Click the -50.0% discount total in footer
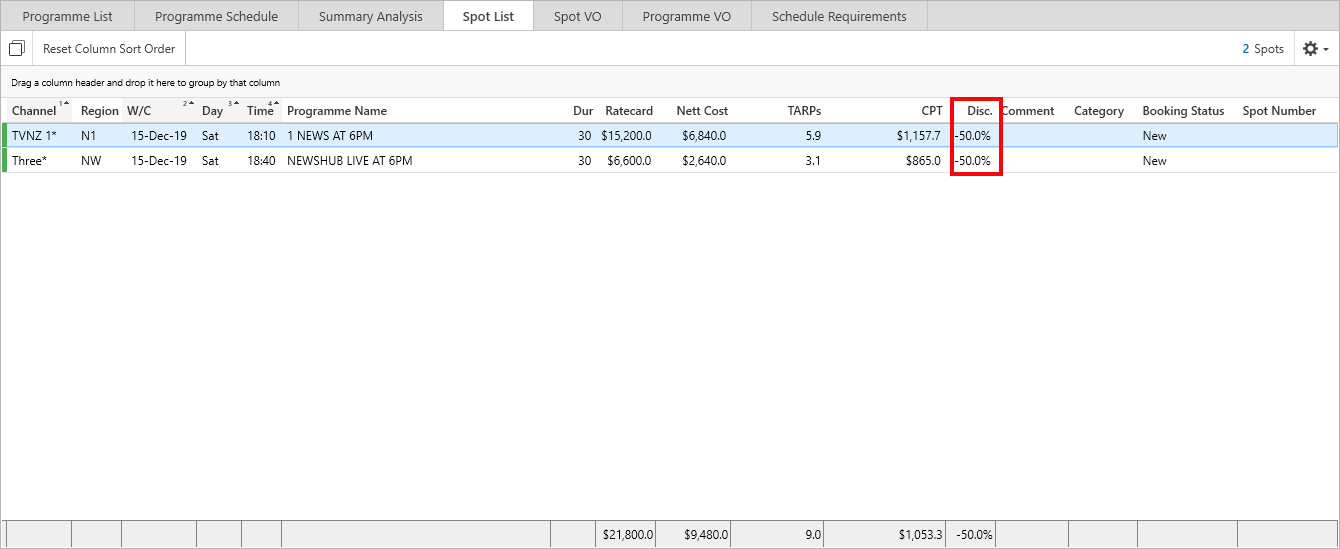 973,535
